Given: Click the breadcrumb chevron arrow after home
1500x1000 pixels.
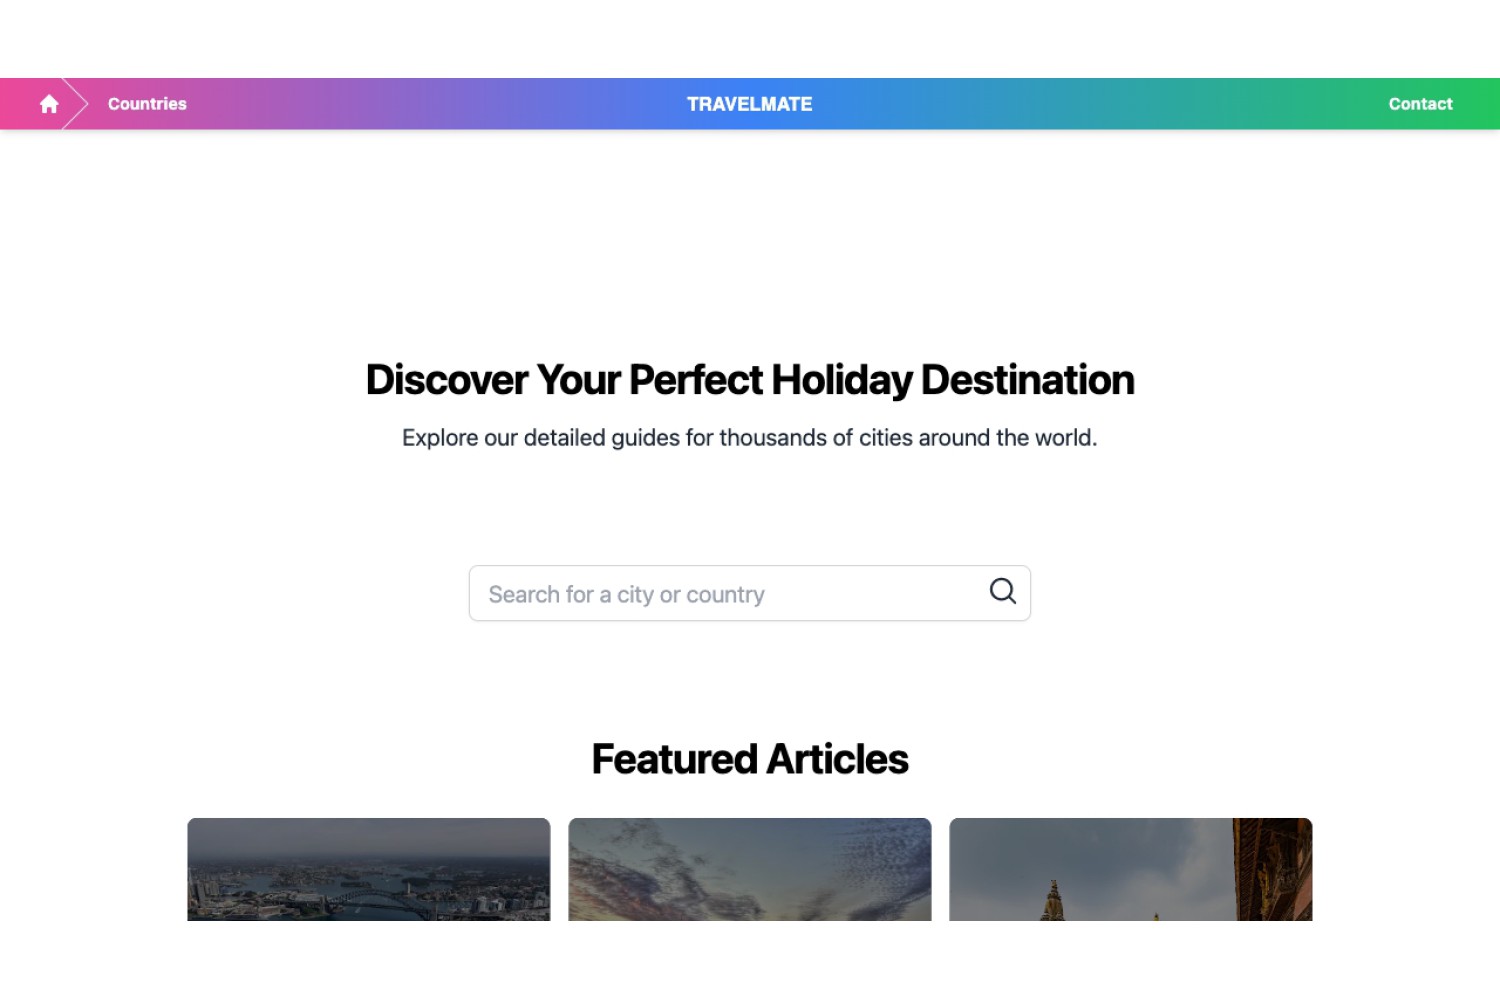Looking at the screenshot, I should tap(76, 104).
